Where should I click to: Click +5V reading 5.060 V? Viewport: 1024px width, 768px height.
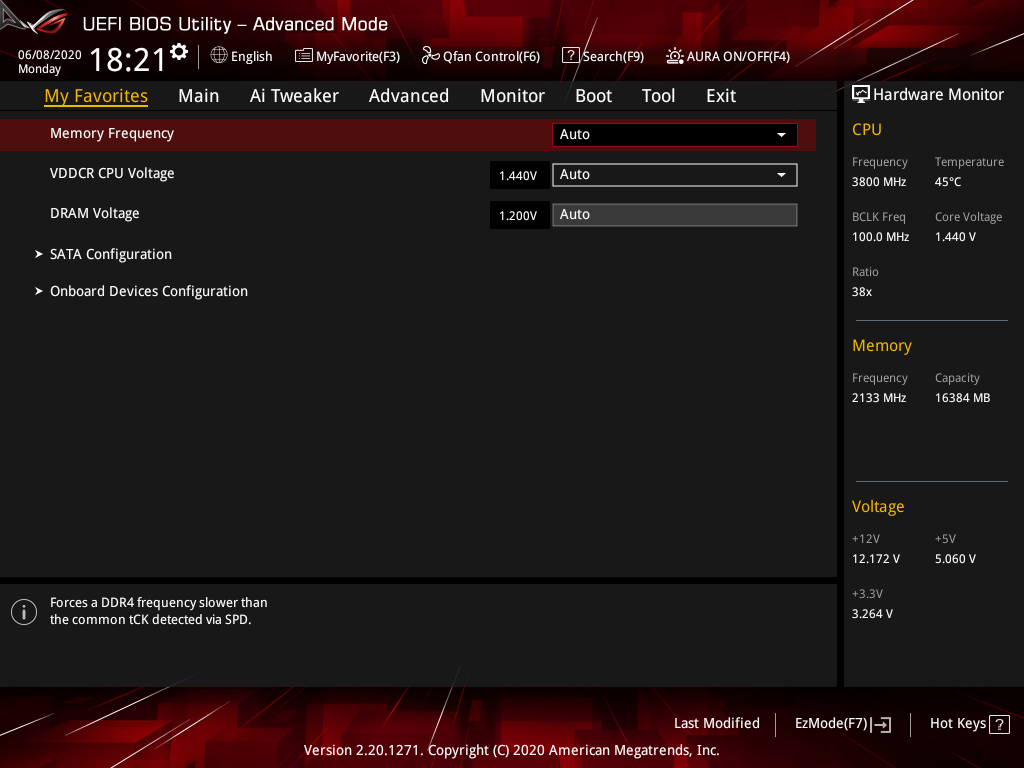coord(955,559)
